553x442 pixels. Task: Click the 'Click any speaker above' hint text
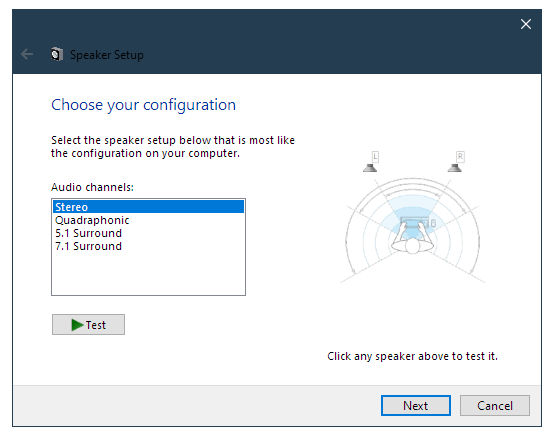point(412,356)
